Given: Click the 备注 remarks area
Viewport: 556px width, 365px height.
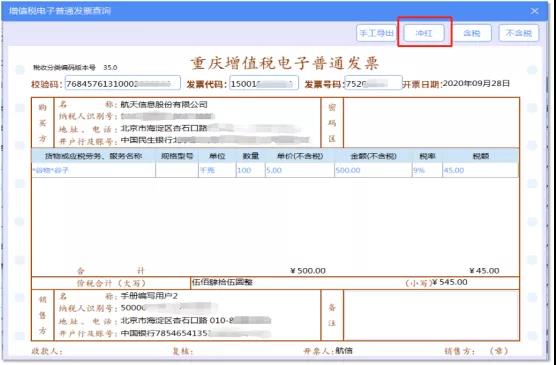Looking at the screenshot, I should coord(431,315).
